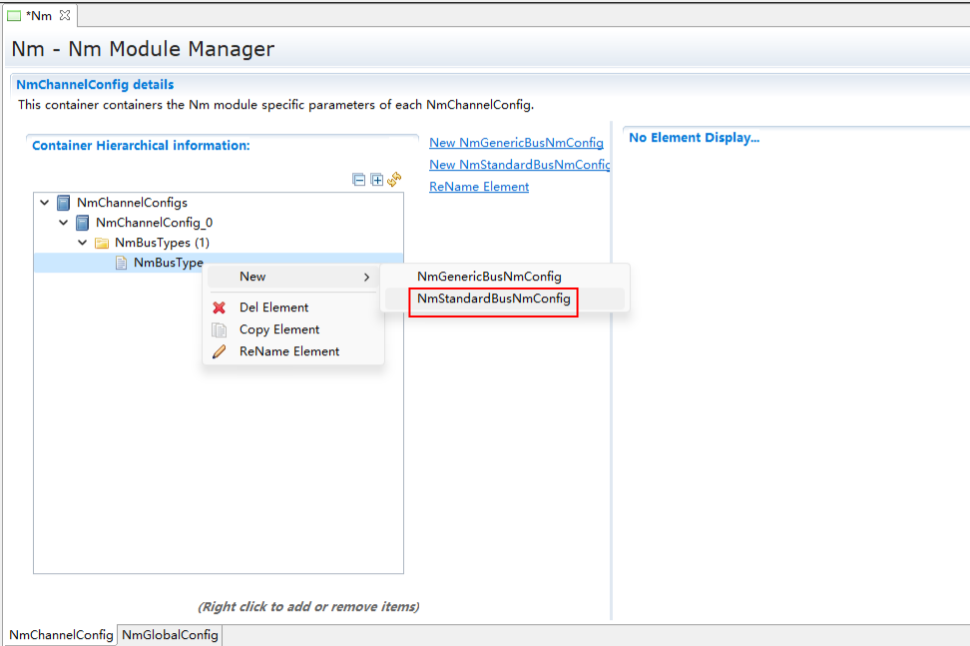Viewport: 970px width, 646px height.
Task: Collapse the NmChannelConfig_0 node
Action: coord(63,223)
